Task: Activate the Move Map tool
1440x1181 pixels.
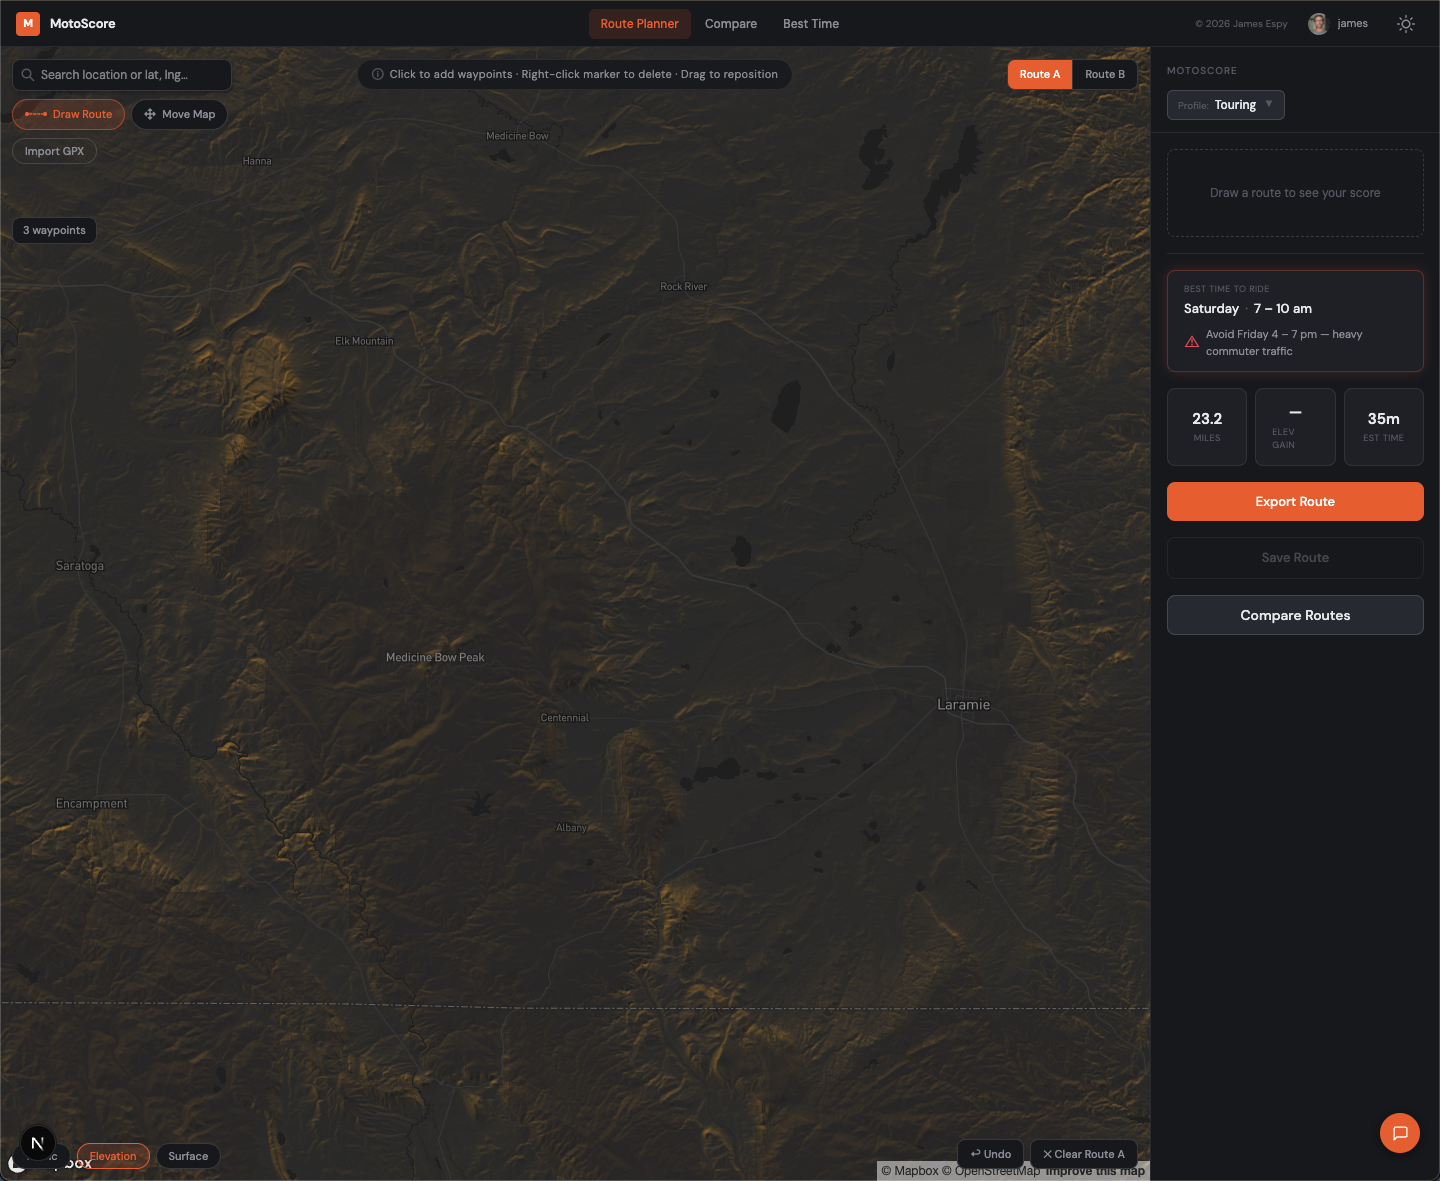Action: [179, 114]
